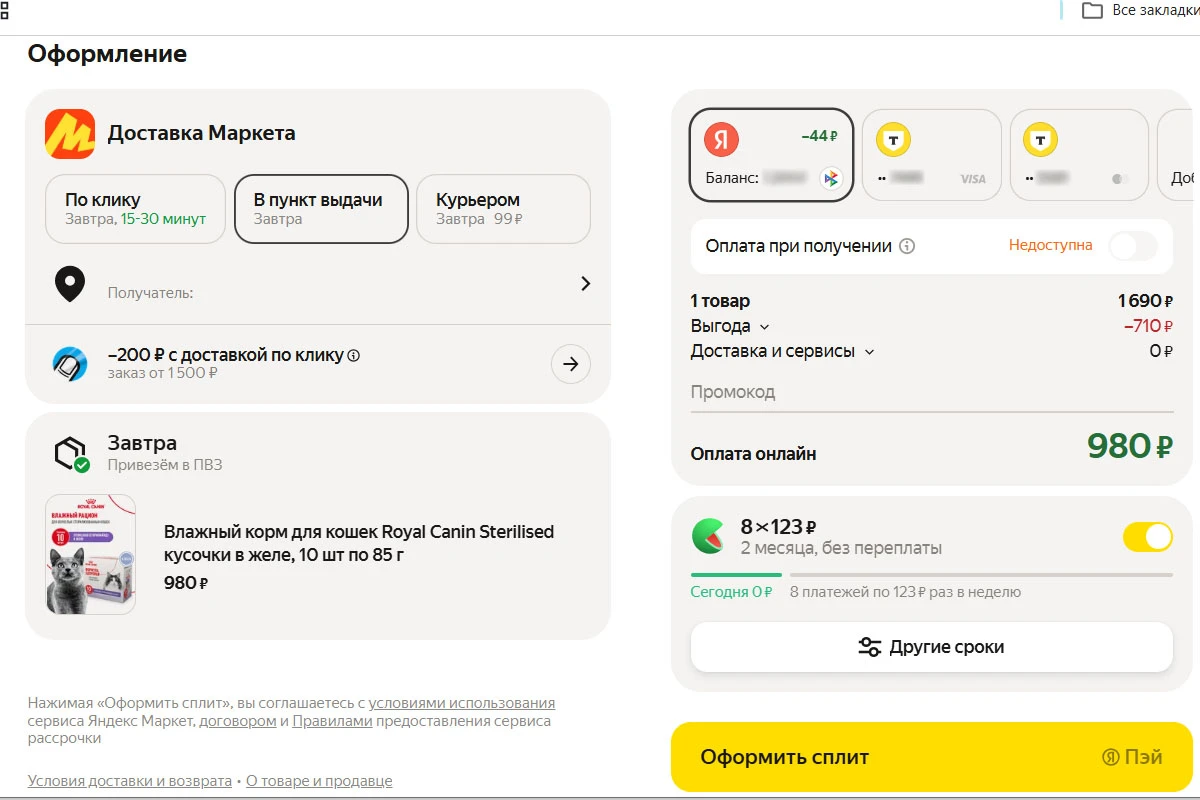The height and width of the screenshot is (800, 1200).
Task: Click the Сегодня 0 ₽ label
Action: (732, 591)
